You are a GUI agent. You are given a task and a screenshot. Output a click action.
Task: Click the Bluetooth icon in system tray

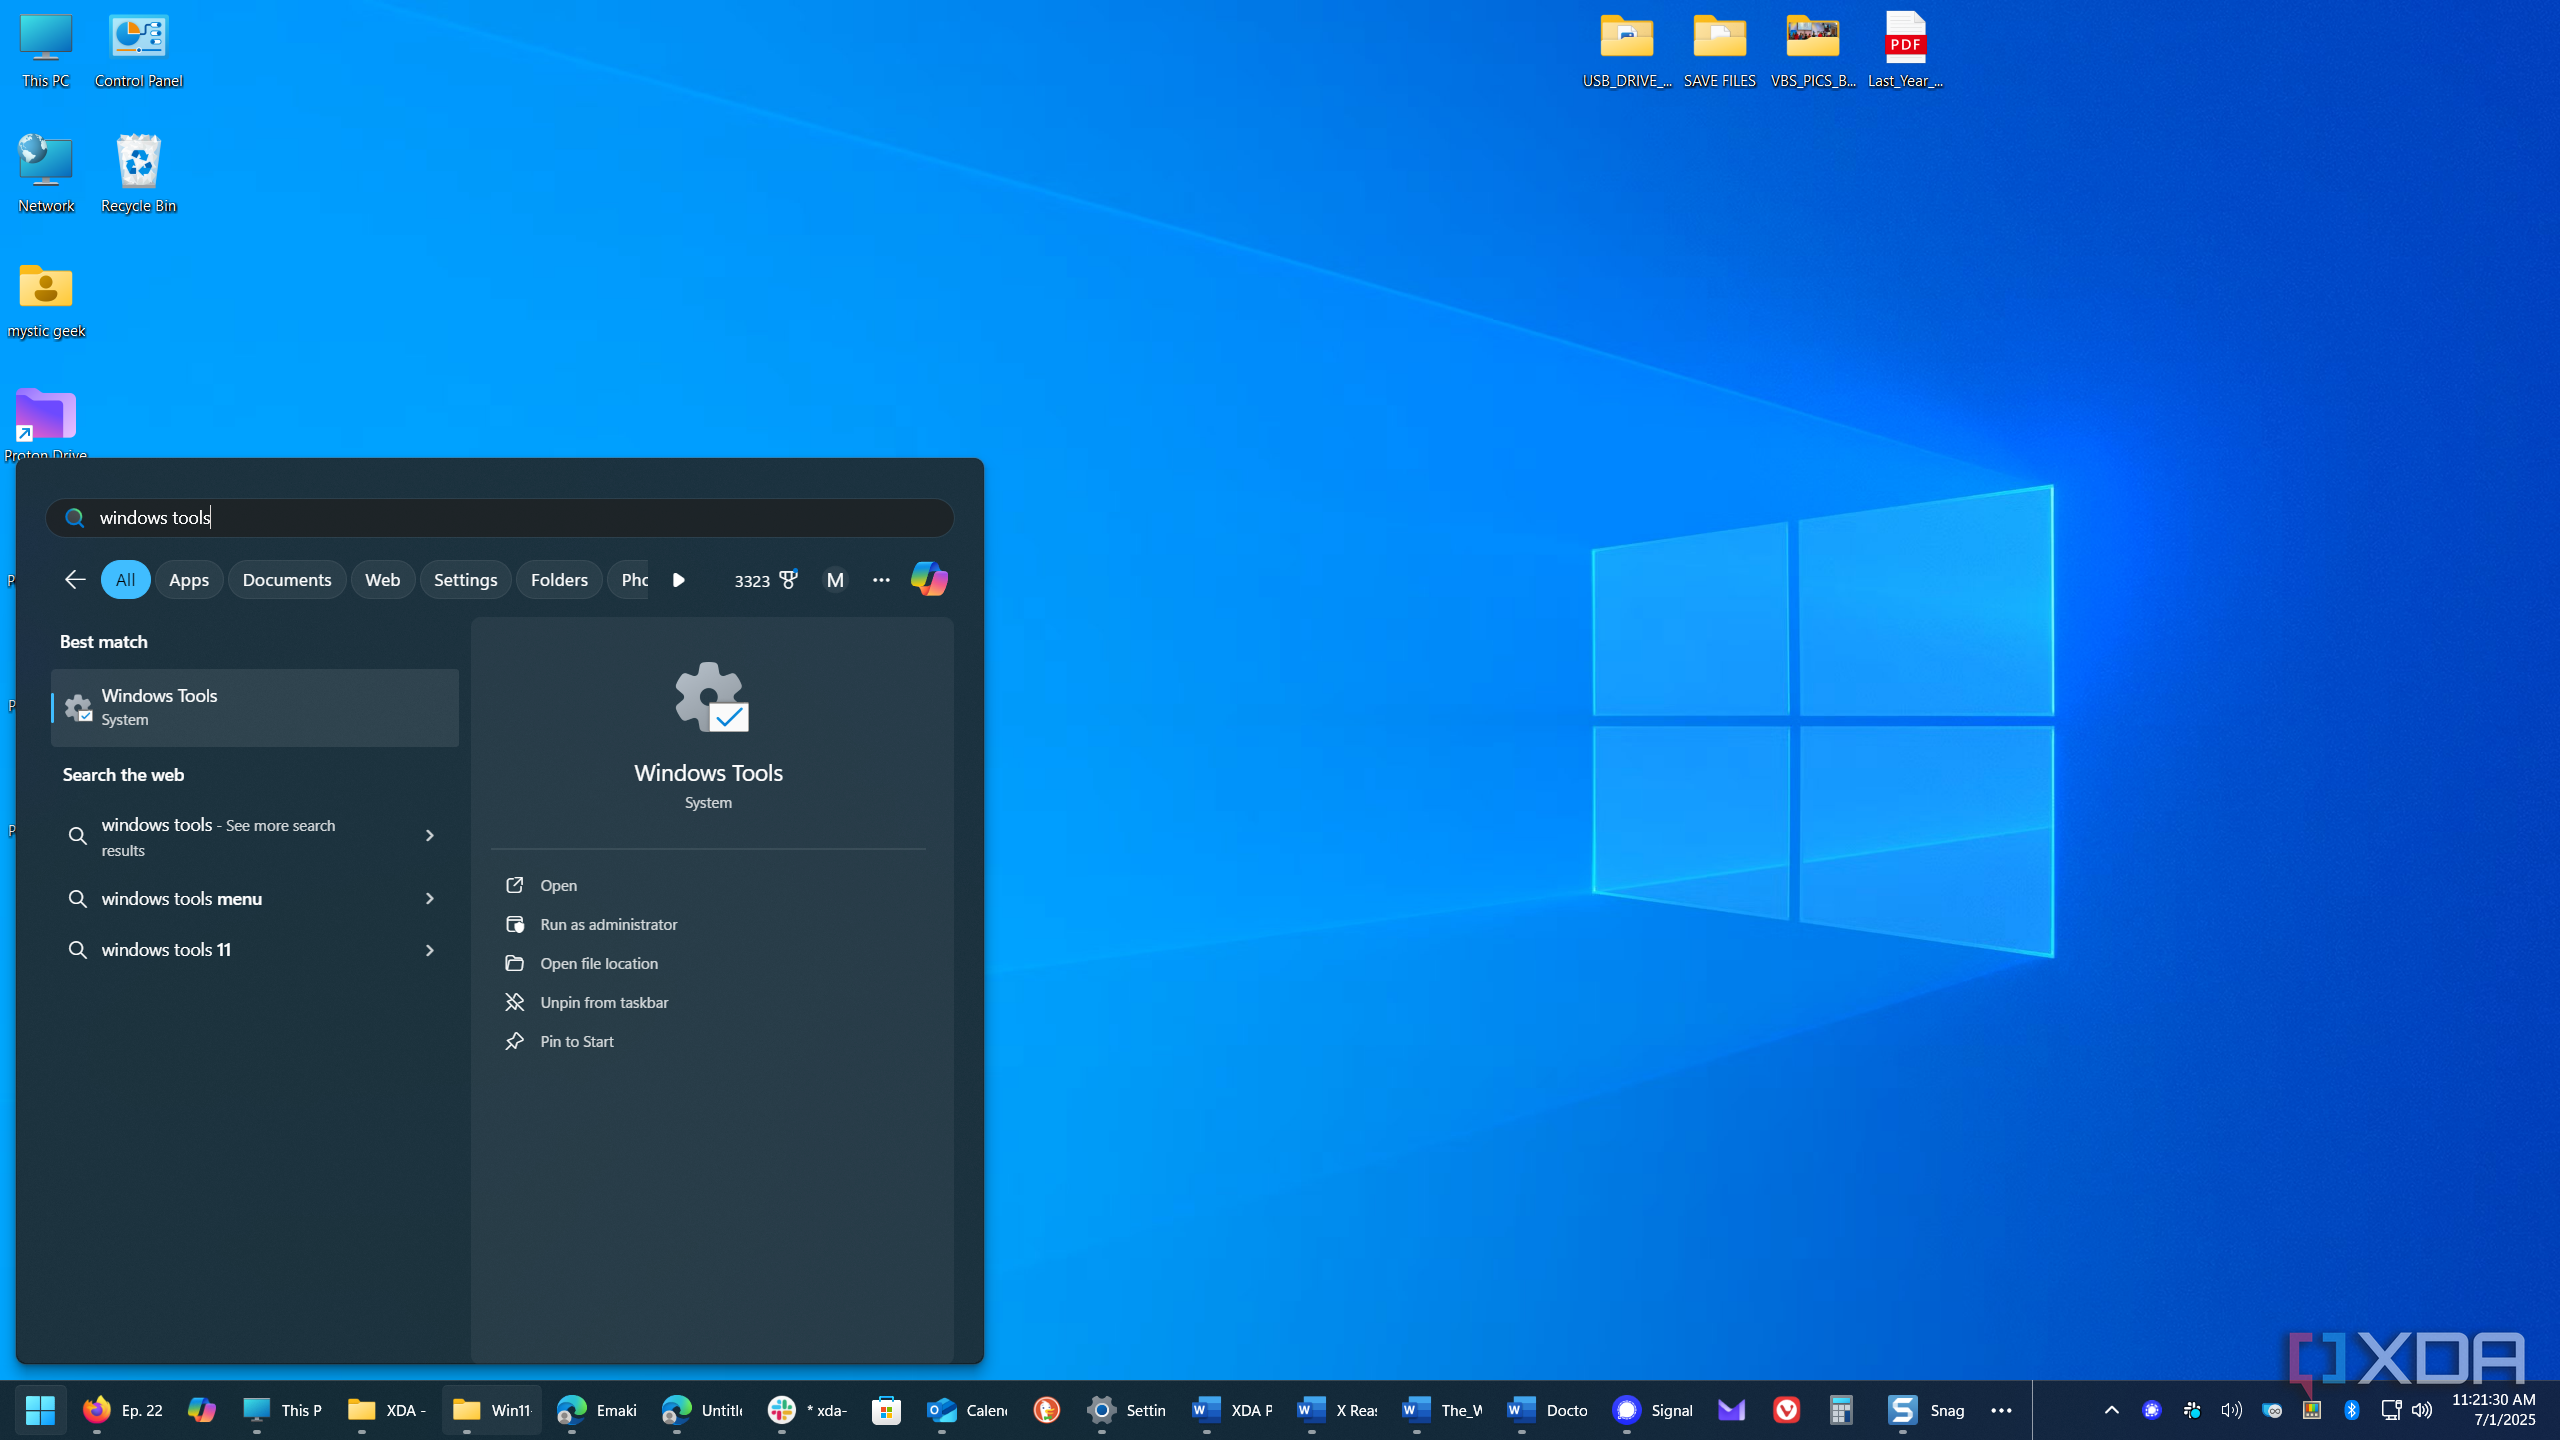coord(2350,1410)
